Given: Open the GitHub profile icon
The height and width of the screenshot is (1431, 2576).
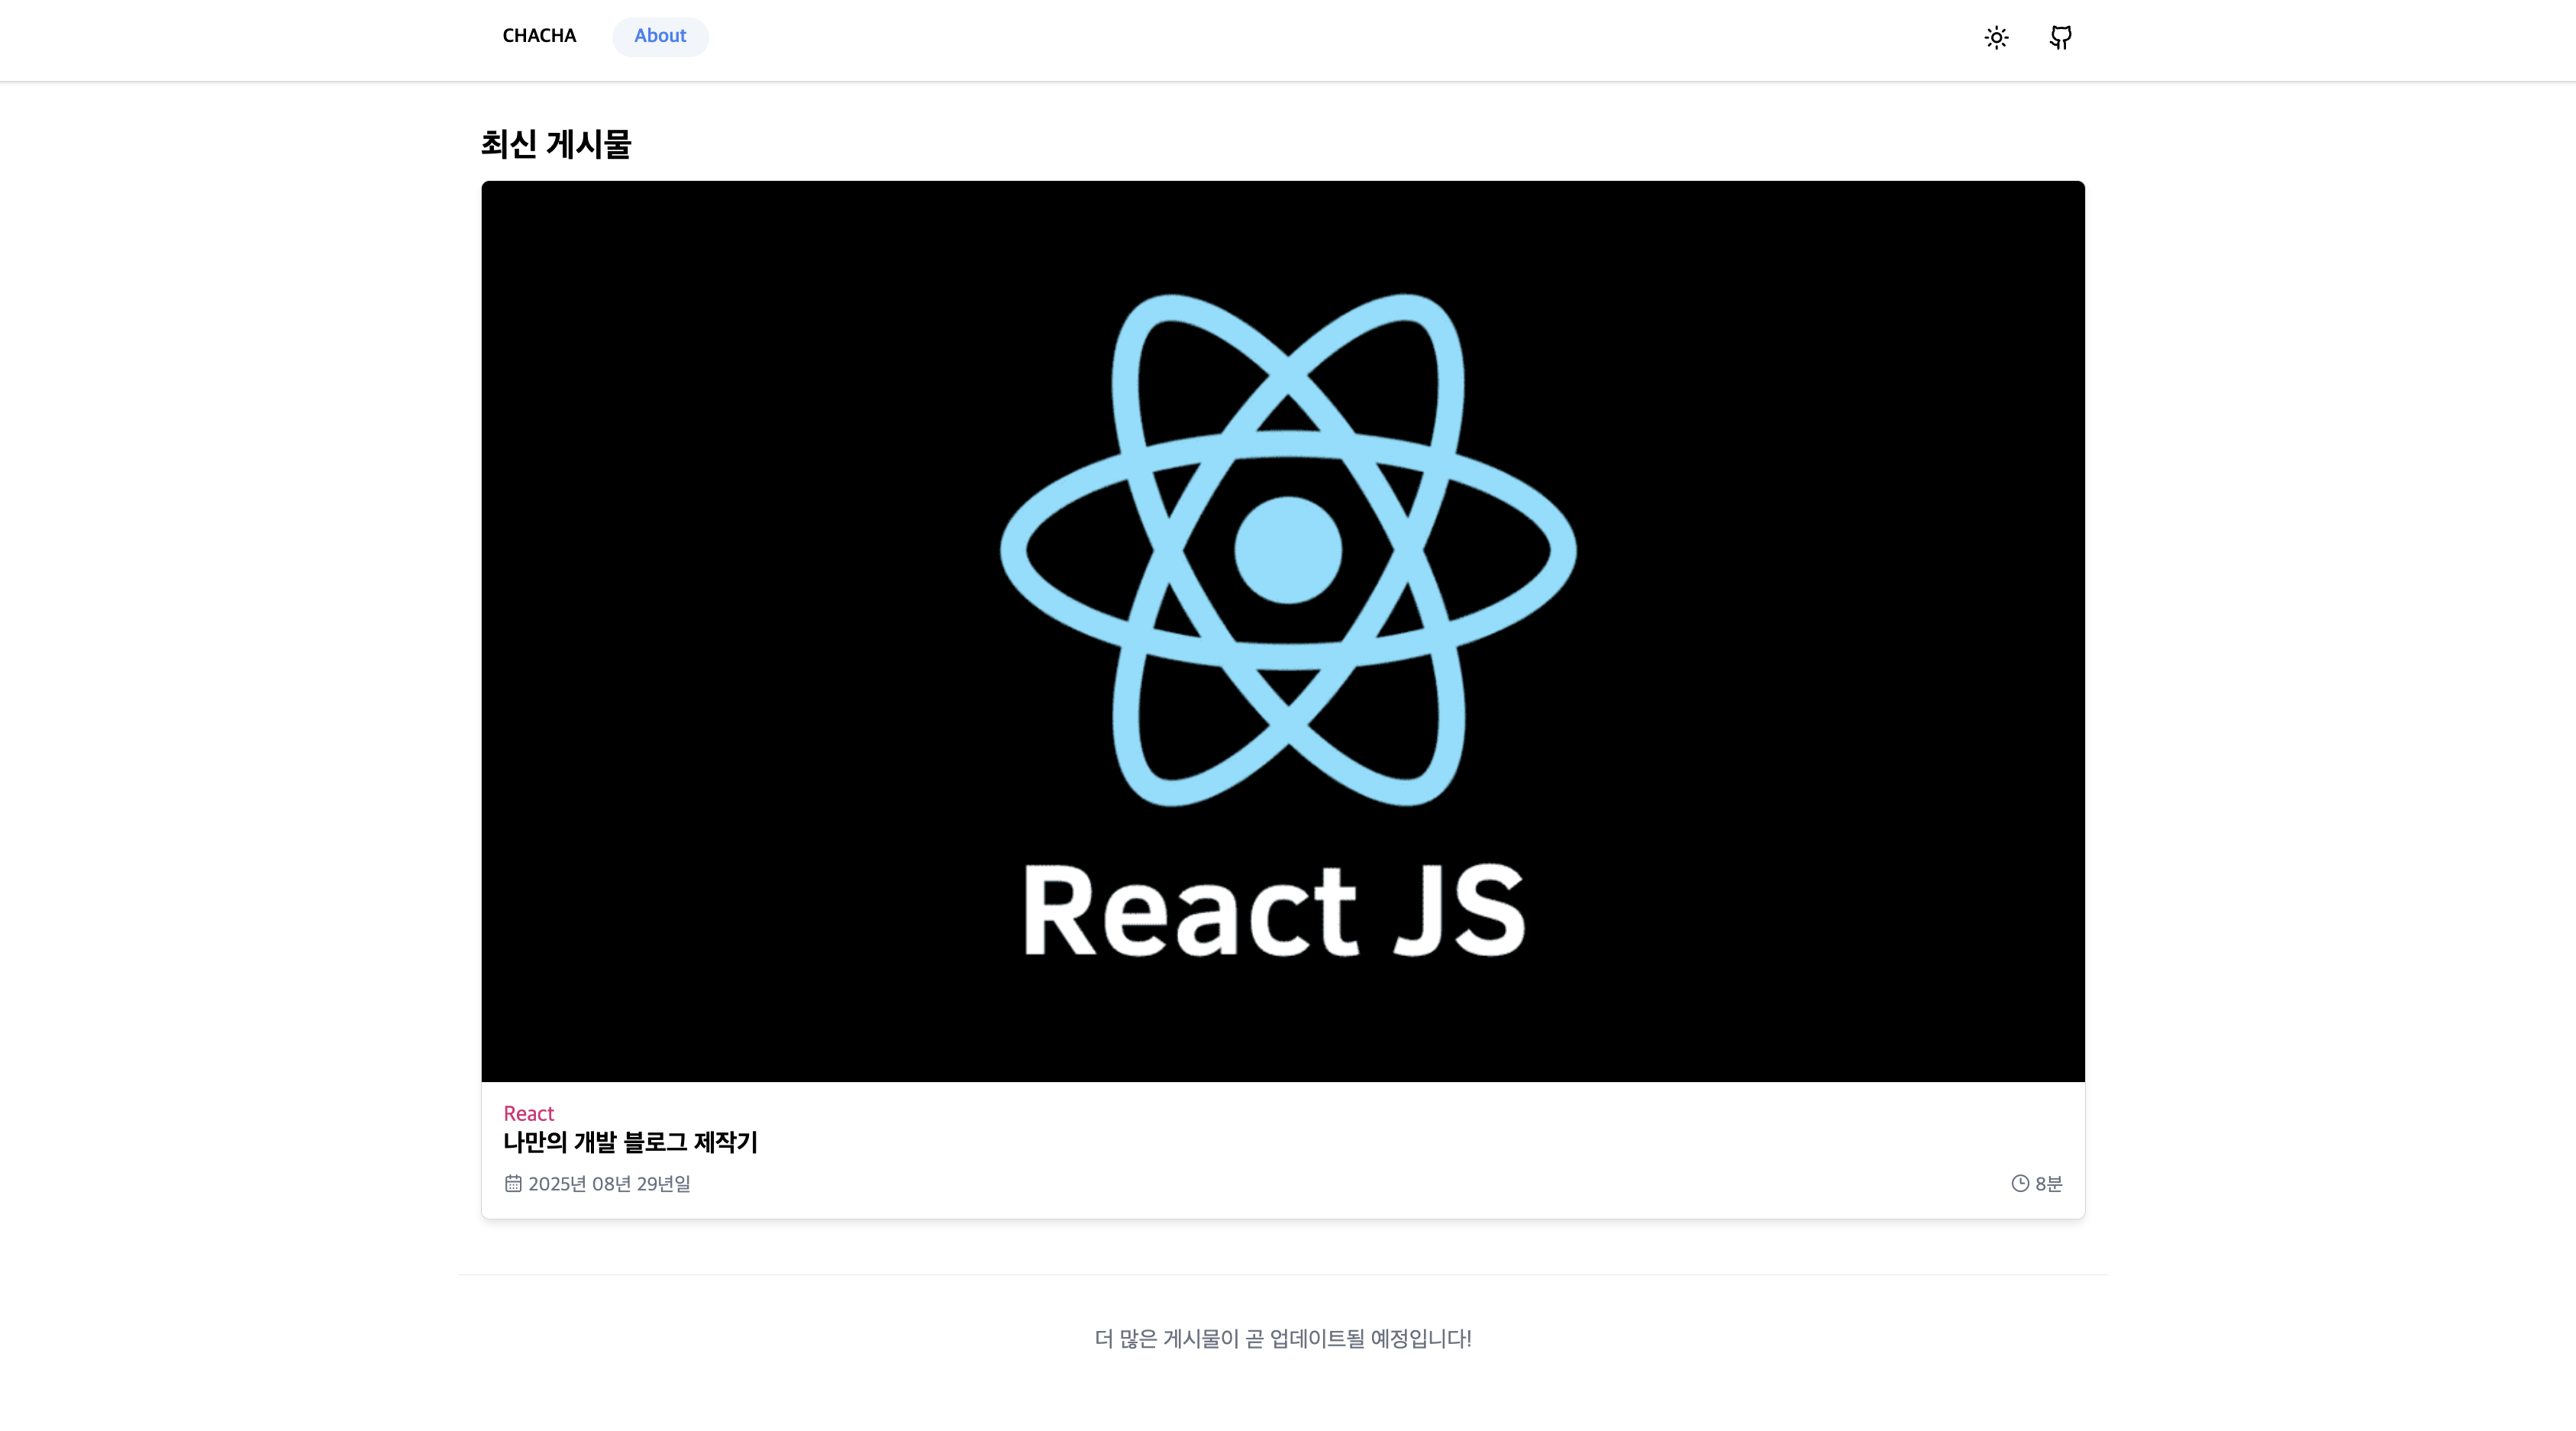Looking at the screenshot, I should 2060,38.
